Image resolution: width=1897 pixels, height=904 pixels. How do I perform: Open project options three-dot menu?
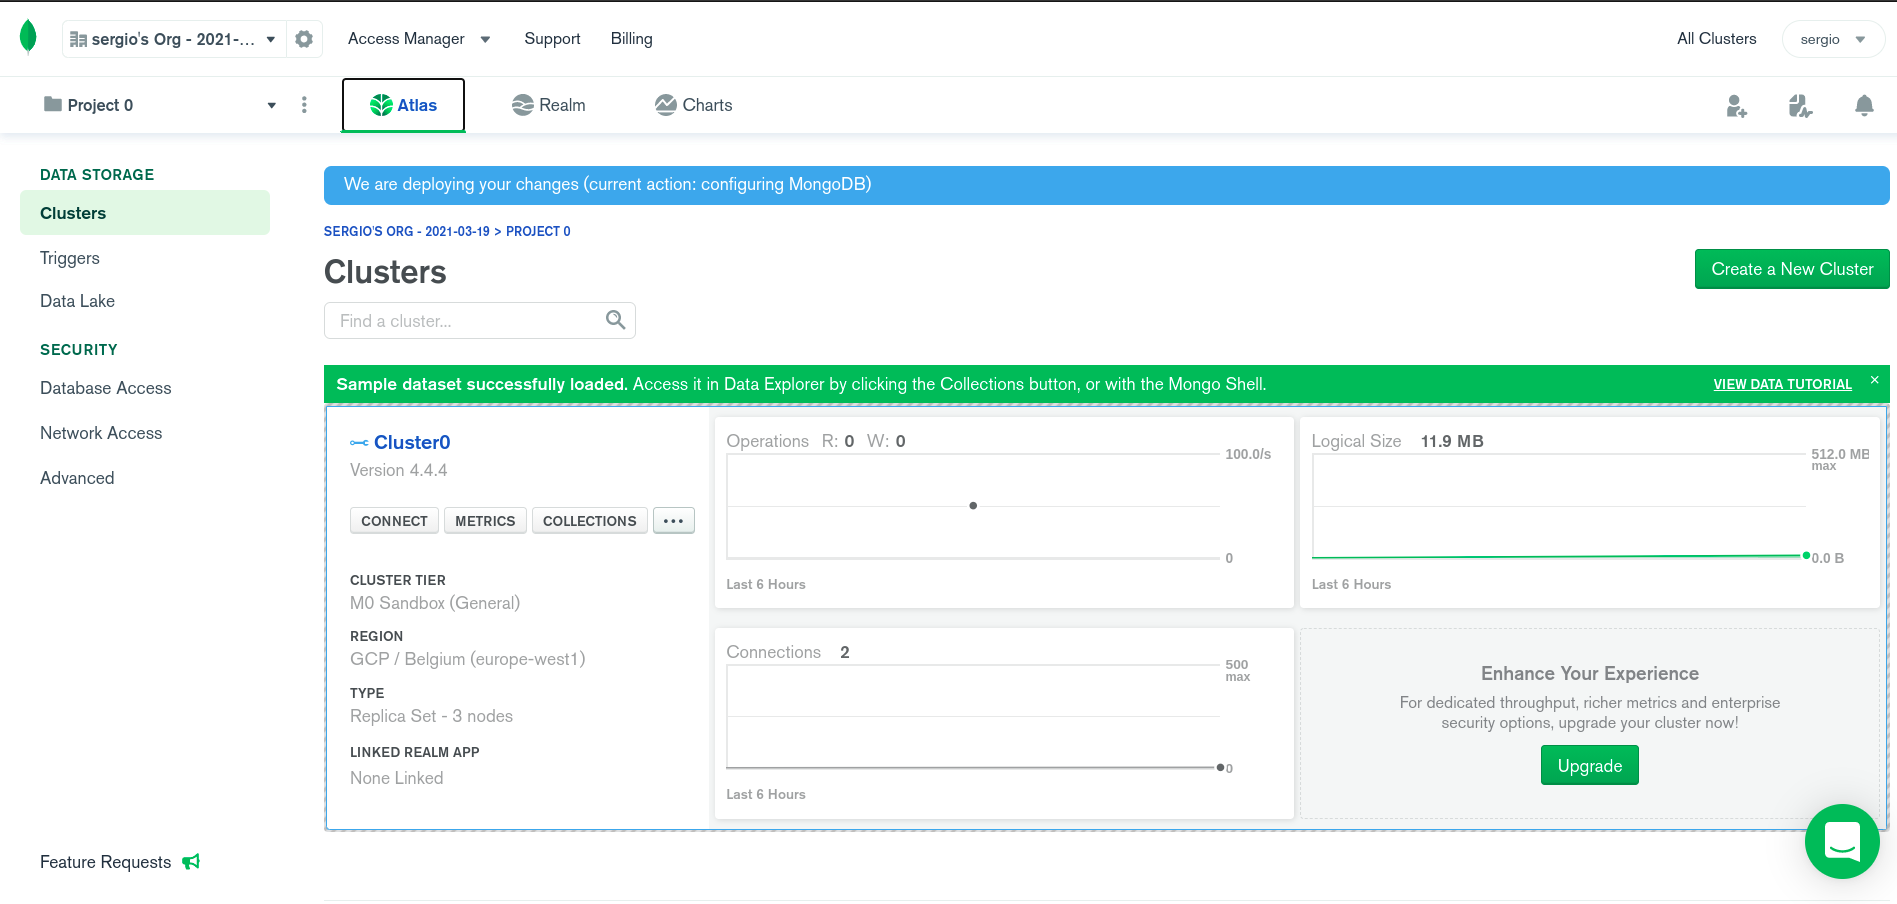(304, 105)
